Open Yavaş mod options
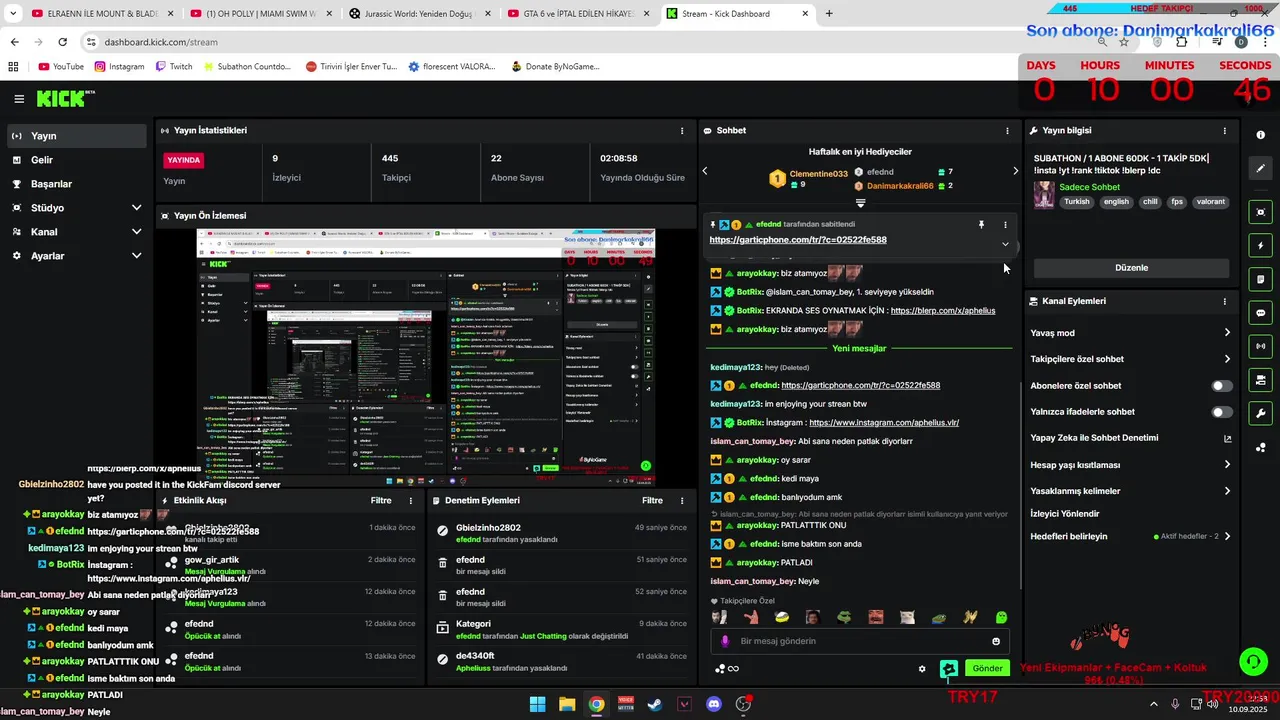Viewport: 1280px width, 720px height. click(1130, 333)
